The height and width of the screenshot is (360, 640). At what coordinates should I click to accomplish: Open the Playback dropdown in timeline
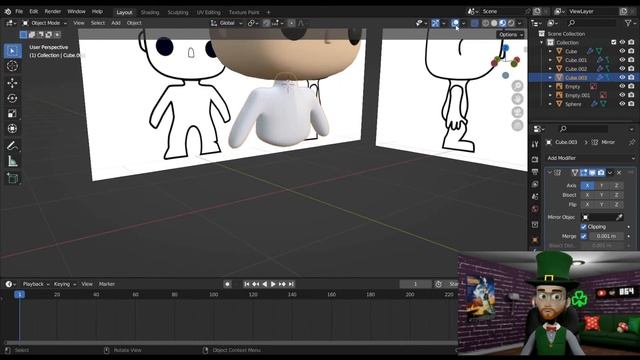point(36,284)
